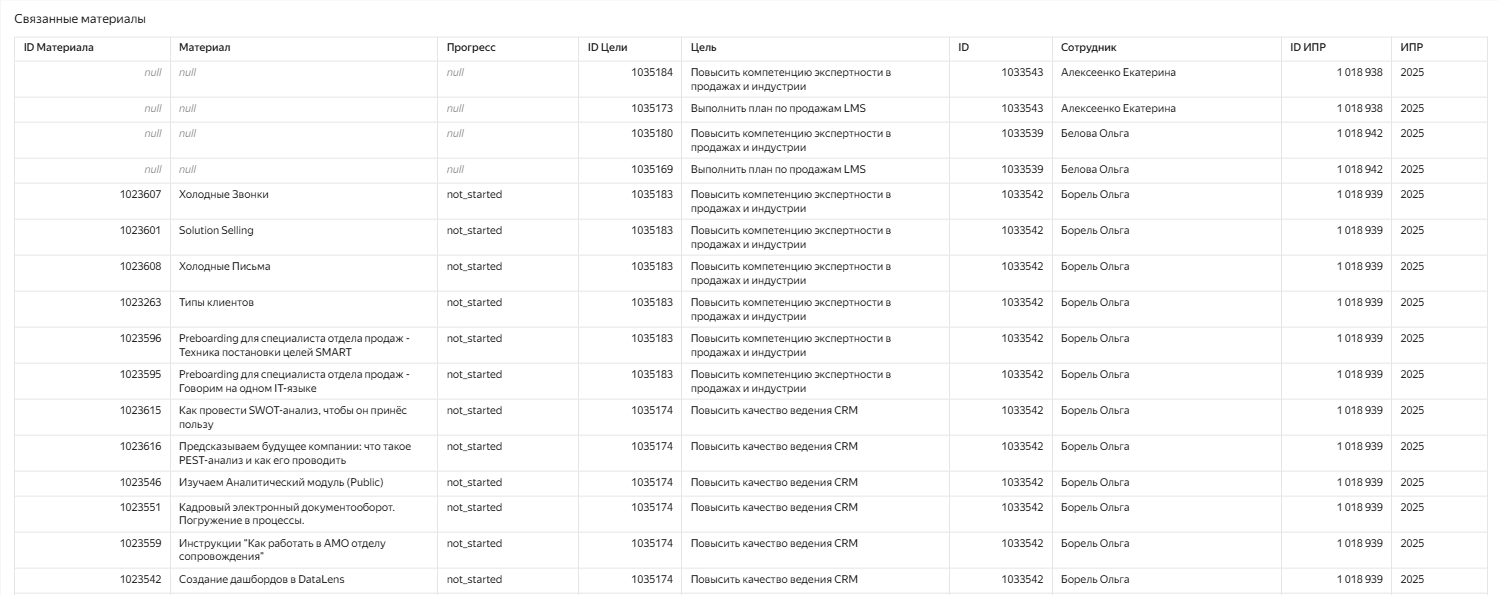Click the Материал column header

(204, 48)
